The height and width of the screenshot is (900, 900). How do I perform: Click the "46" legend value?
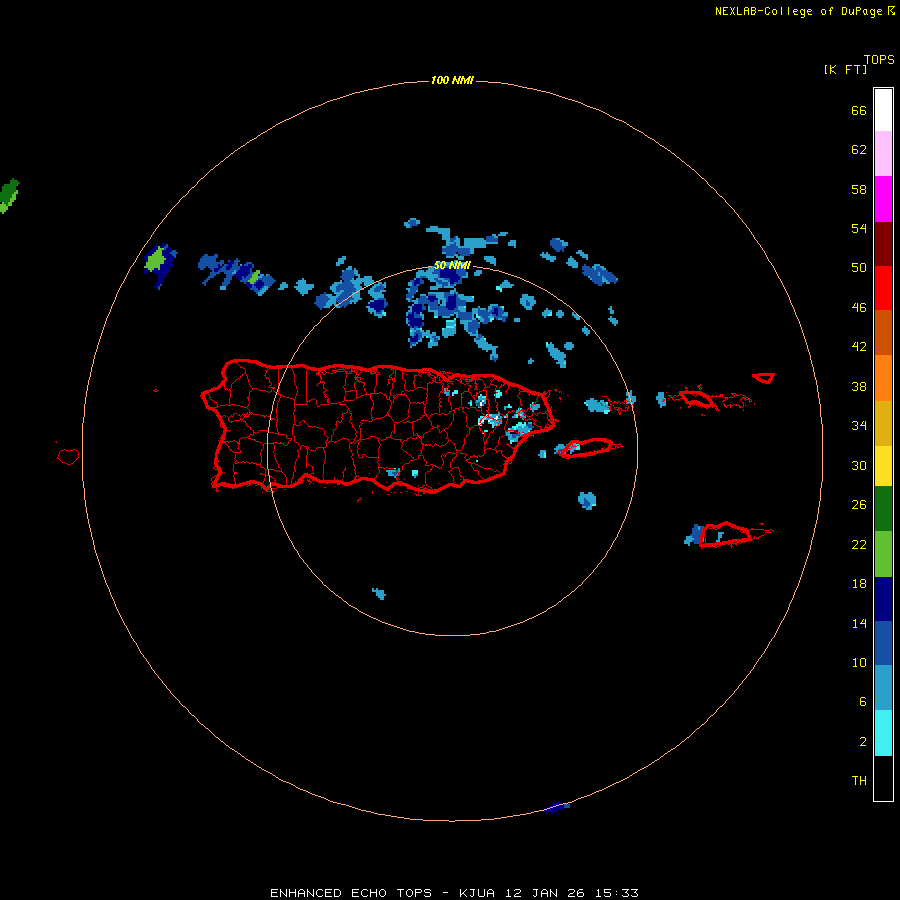point(859,308)
